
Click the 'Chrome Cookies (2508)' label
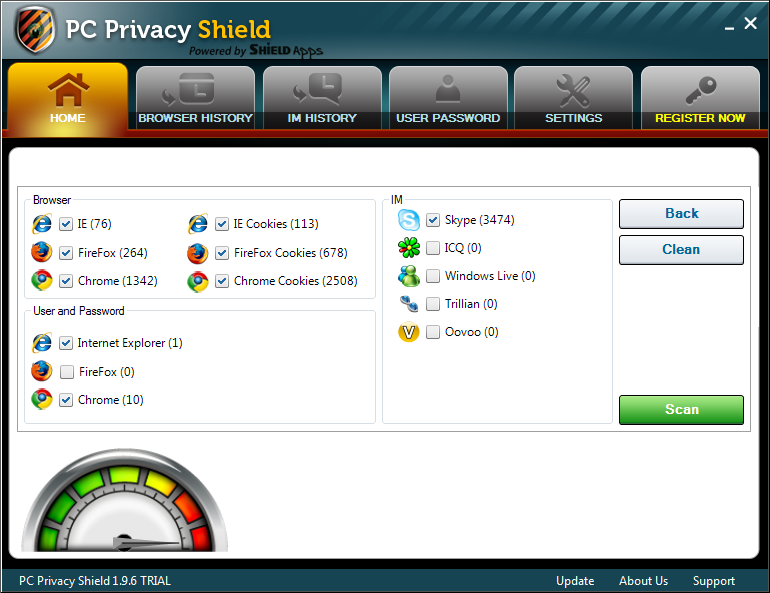[x=296, y=281]
